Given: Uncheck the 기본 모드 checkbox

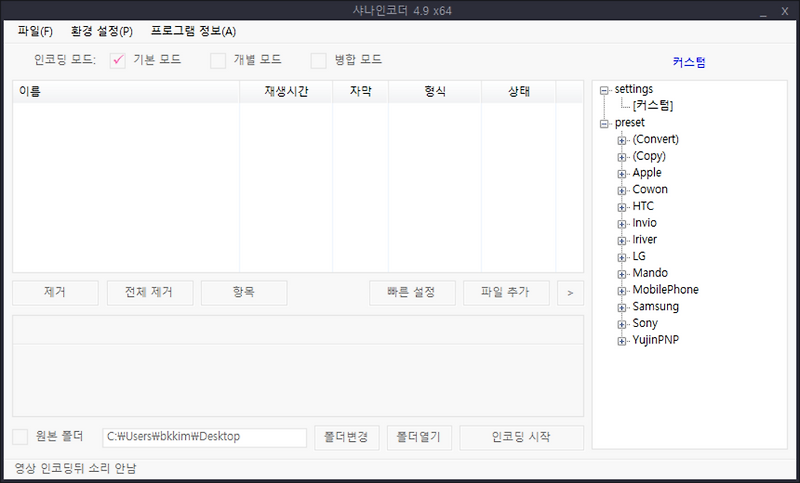Looking at the screenshot, I should [118, 60].
